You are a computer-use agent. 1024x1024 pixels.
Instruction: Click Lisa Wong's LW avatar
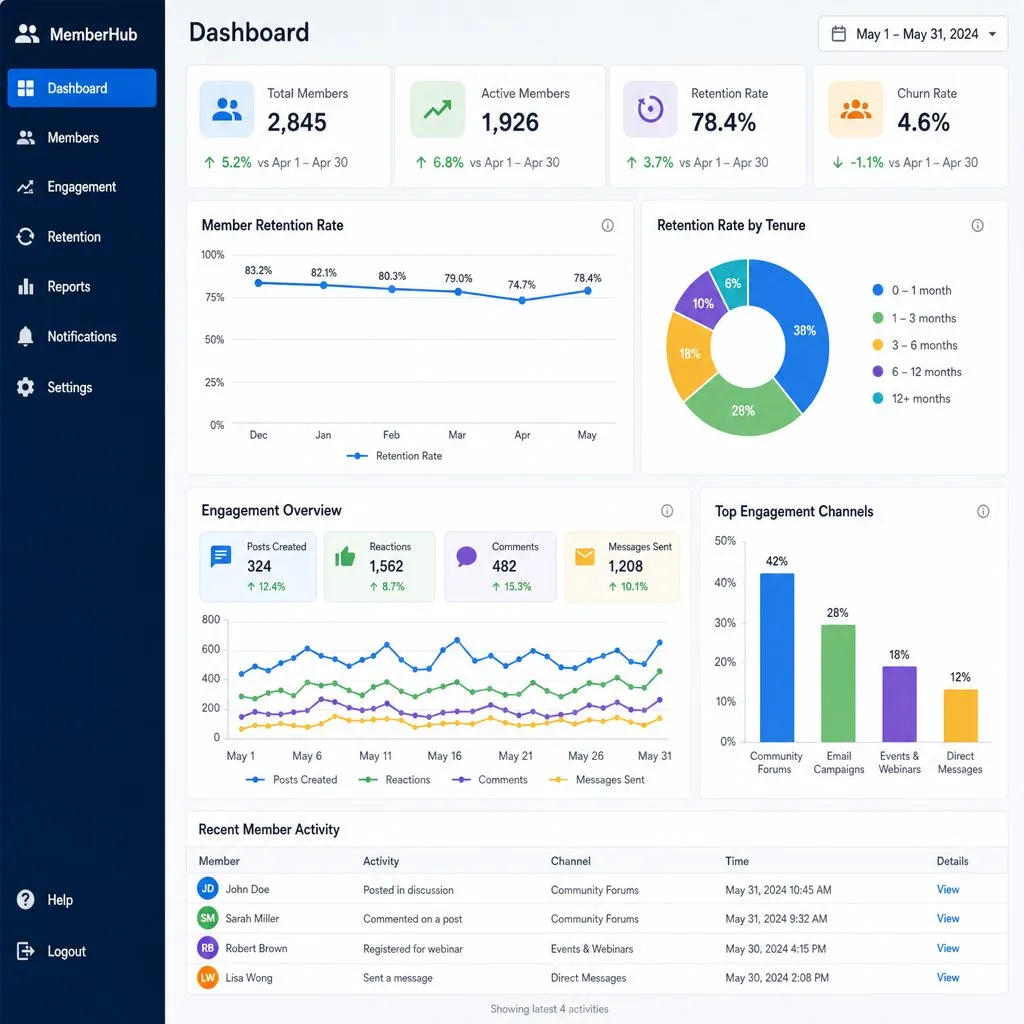click(208, 978)
